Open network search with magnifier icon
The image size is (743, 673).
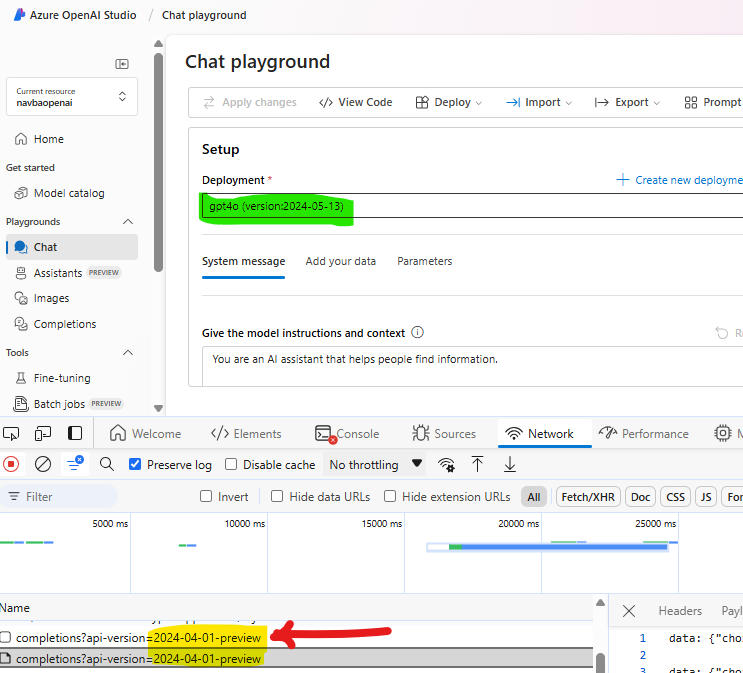tap(107, 464)
